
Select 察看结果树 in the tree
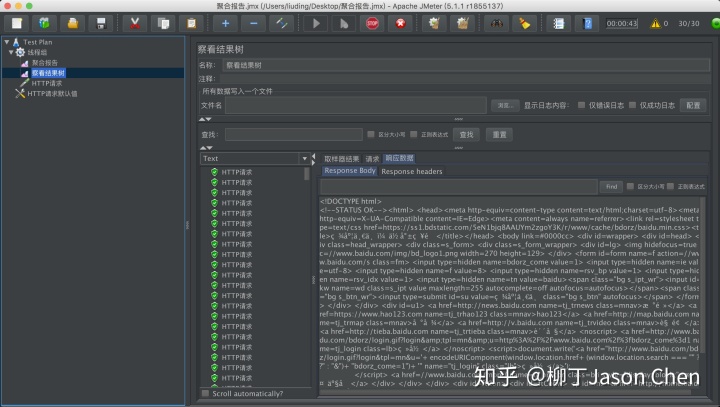click(48, 73)
